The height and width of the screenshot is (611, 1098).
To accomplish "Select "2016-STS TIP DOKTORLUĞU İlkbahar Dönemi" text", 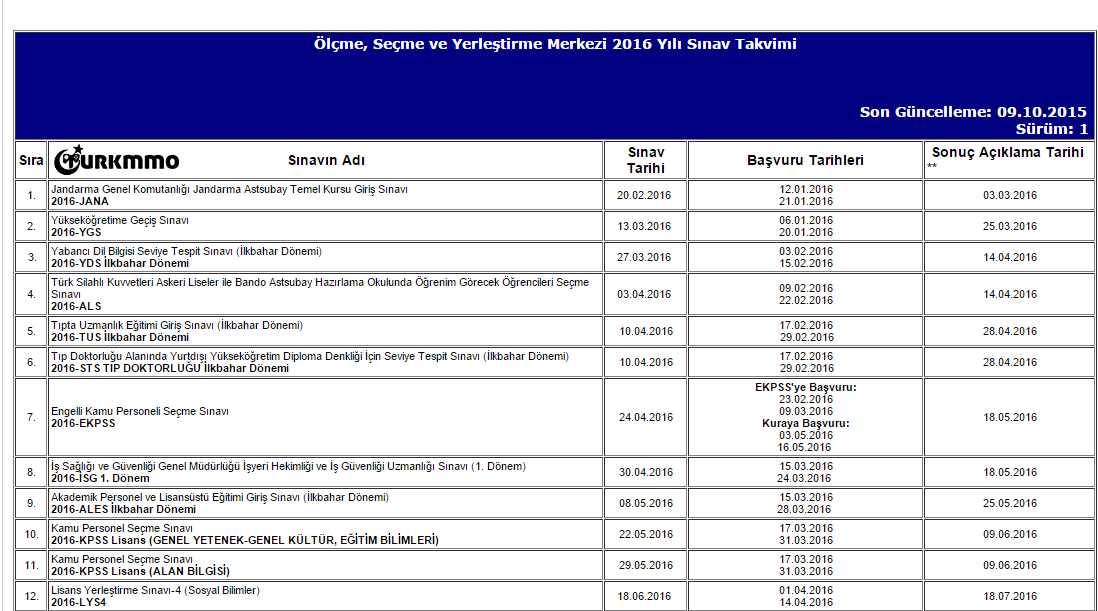I will 169,368.
